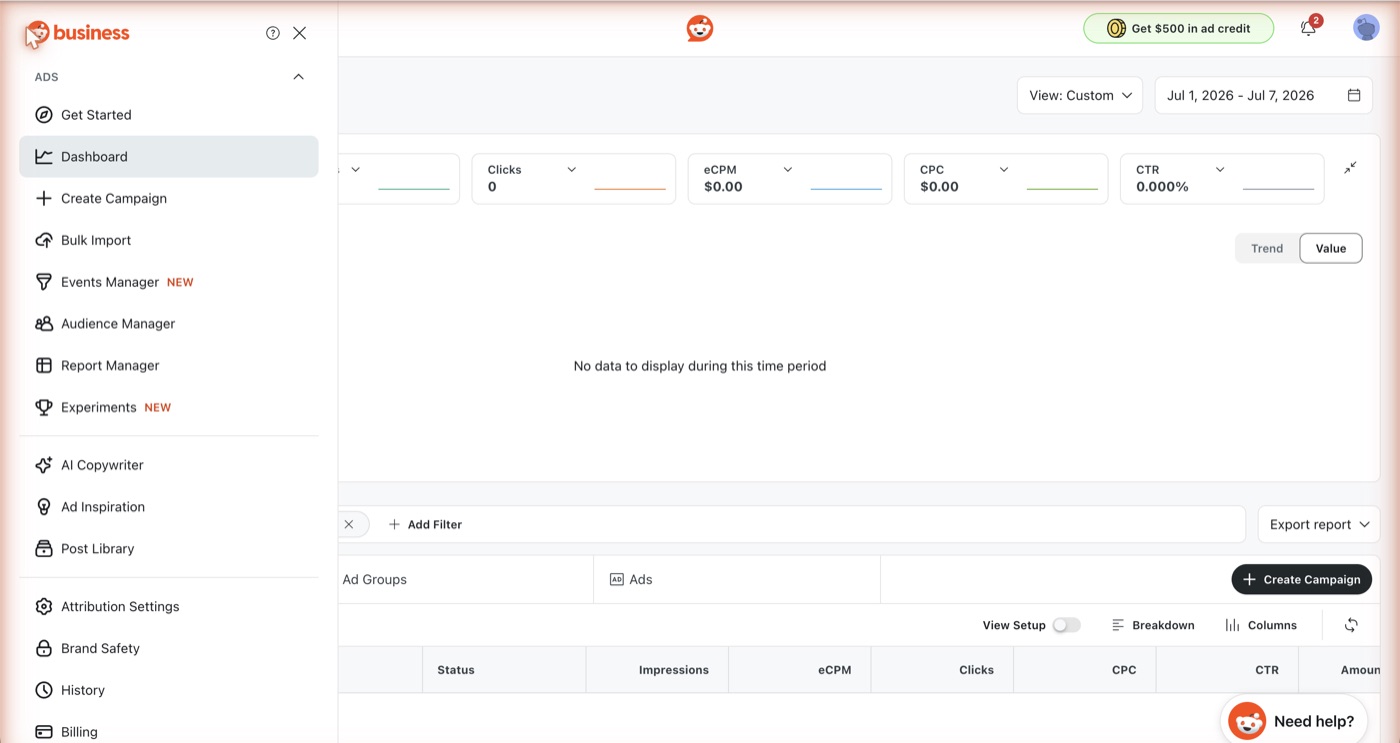Viewport: 1400px width, 743px height.
Task: Click the Create Campaign plus icon in sidebar
Action: 44,199
